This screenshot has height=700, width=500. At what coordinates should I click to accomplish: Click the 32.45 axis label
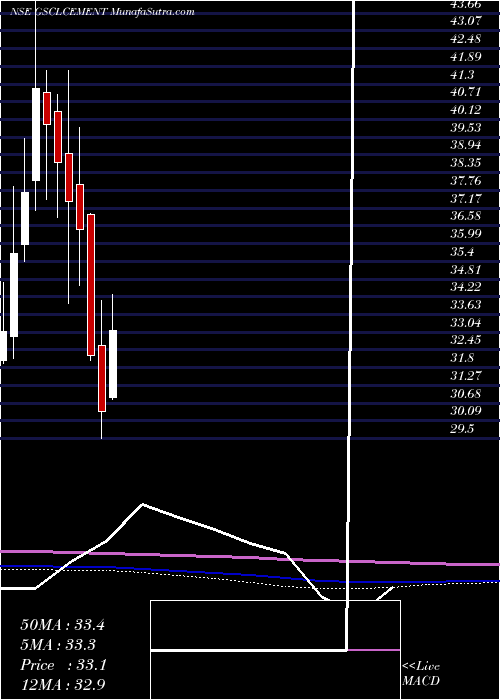pyautogui.click(x=465, y=340)
